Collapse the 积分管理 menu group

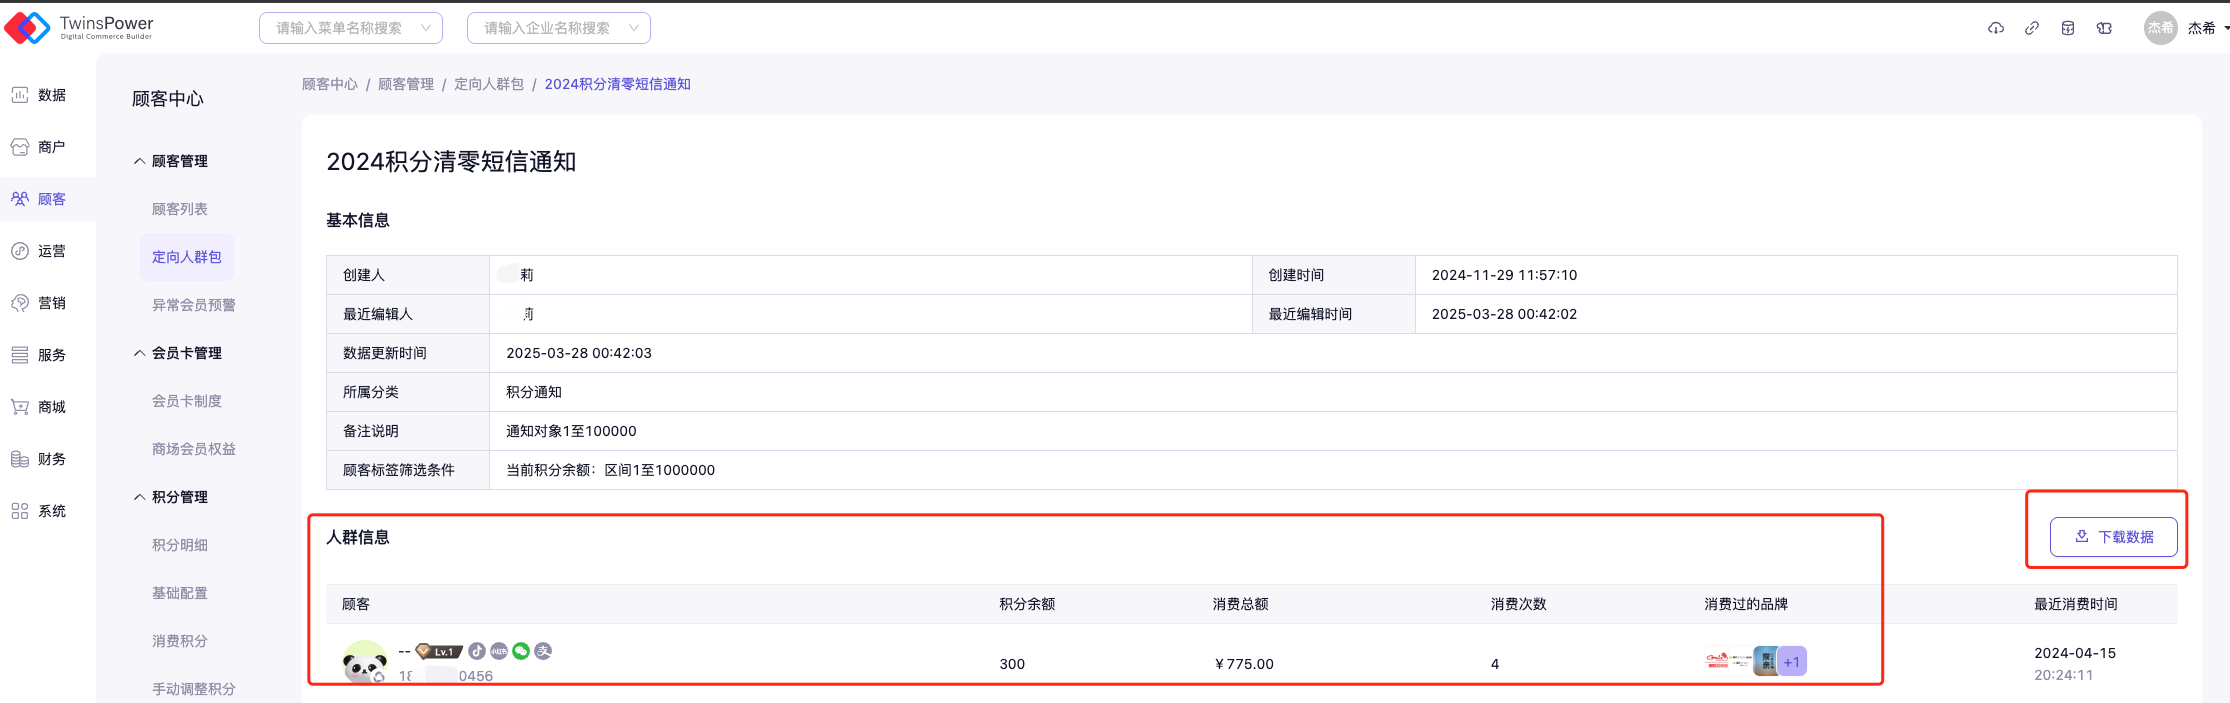coord(171,497)
